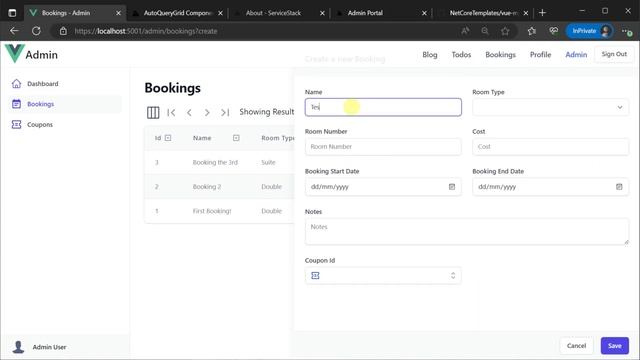
Task: Select the 'Booking 2' row
Action: coord(220,187)
